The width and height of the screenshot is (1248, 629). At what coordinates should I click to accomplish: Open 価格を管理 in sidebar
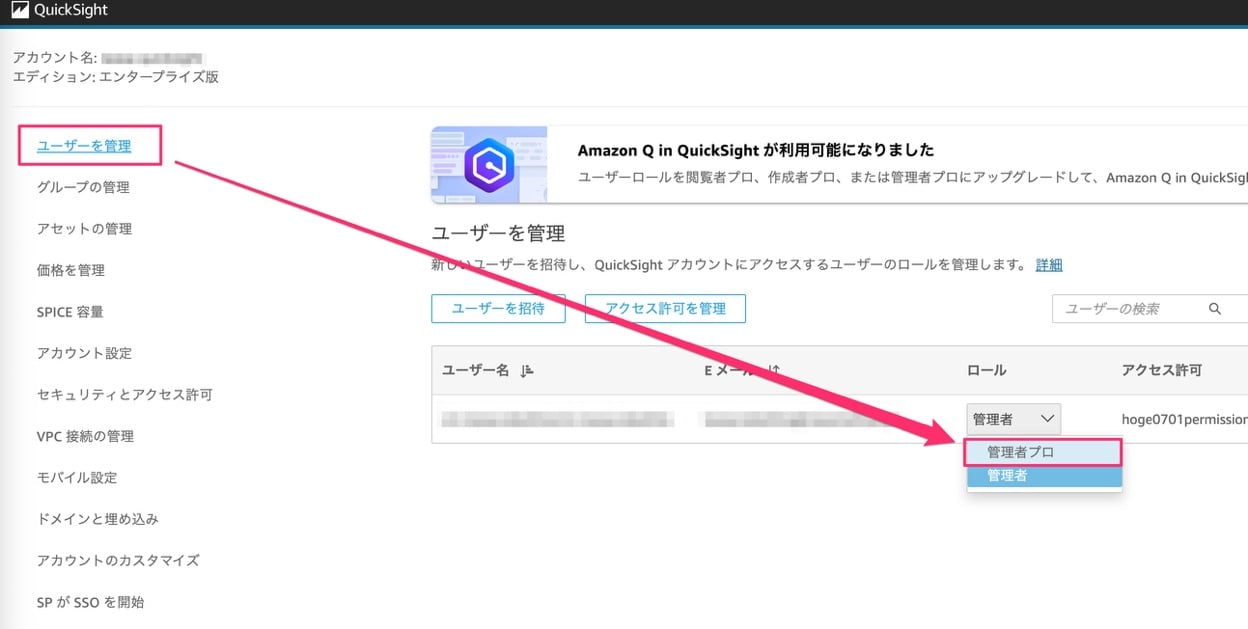click(x=71, y=270)
